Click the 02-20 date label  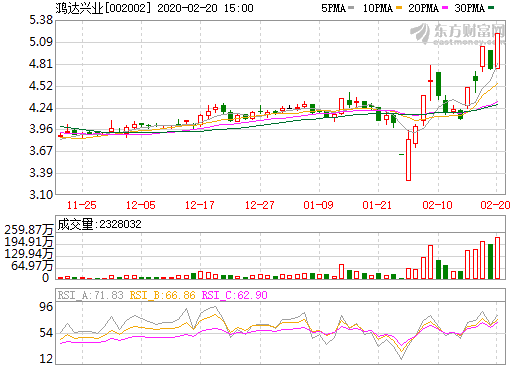[x=496, y=205]
